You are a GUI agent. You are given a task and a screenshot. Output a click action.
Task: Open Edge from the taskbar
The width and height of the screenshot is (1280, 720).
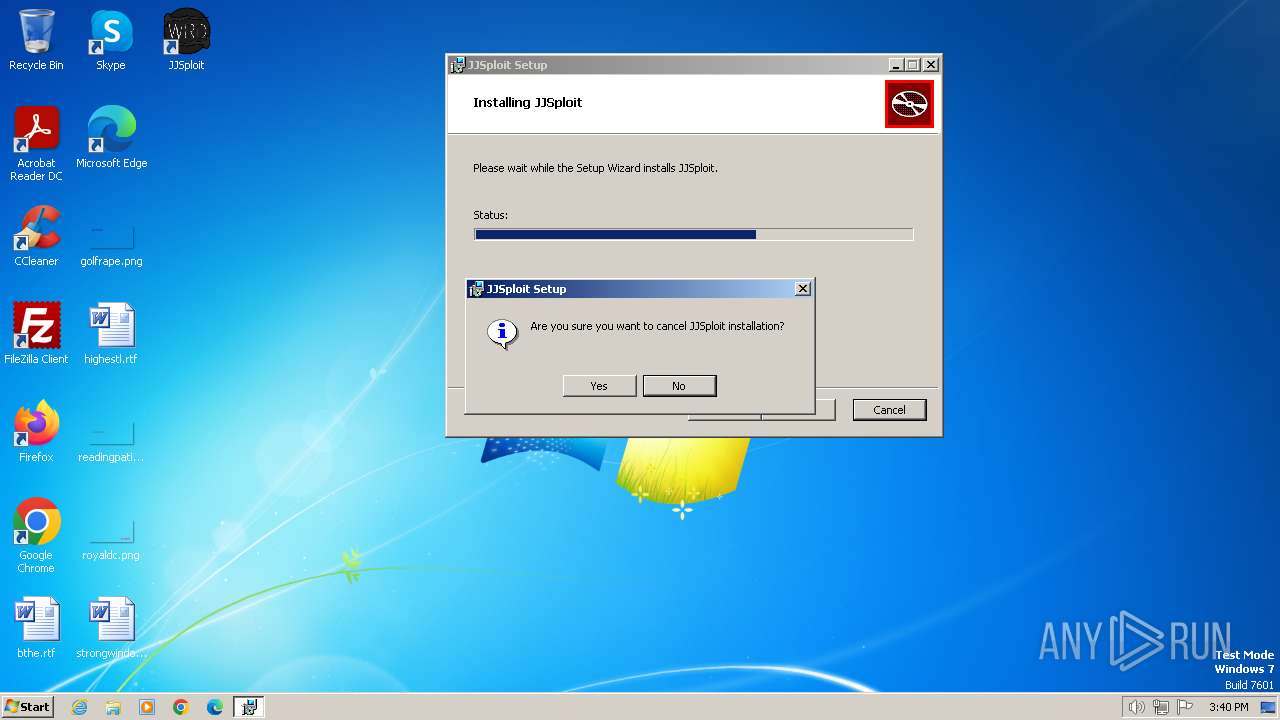tap(215, 707)
